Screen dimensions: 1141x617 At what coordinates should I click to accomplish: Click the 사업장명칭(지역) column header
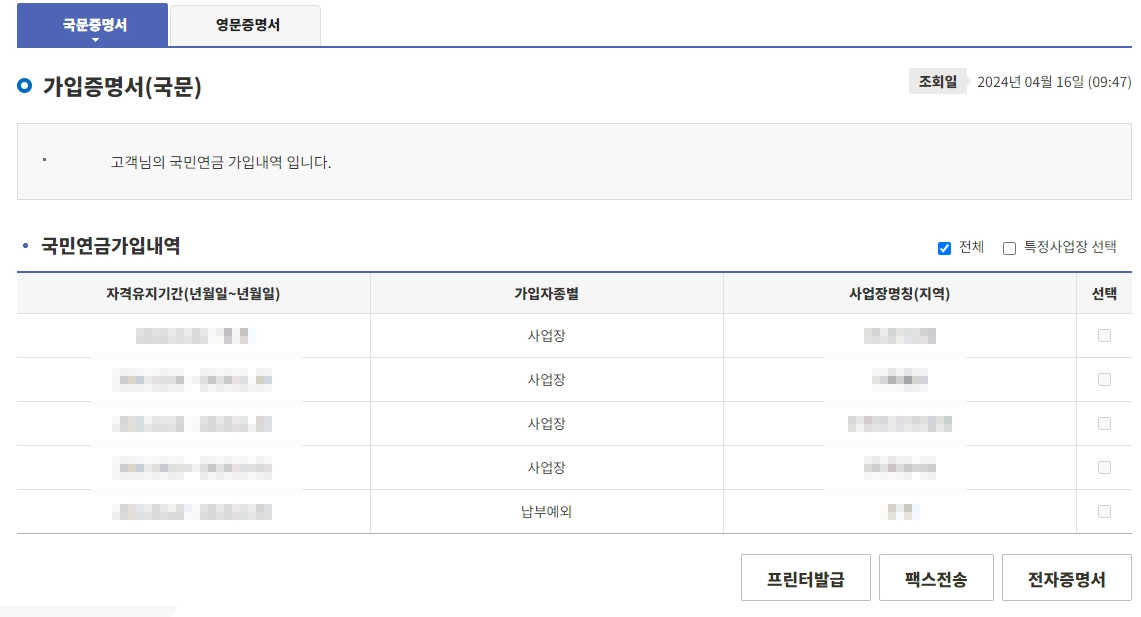pos(899,293)
